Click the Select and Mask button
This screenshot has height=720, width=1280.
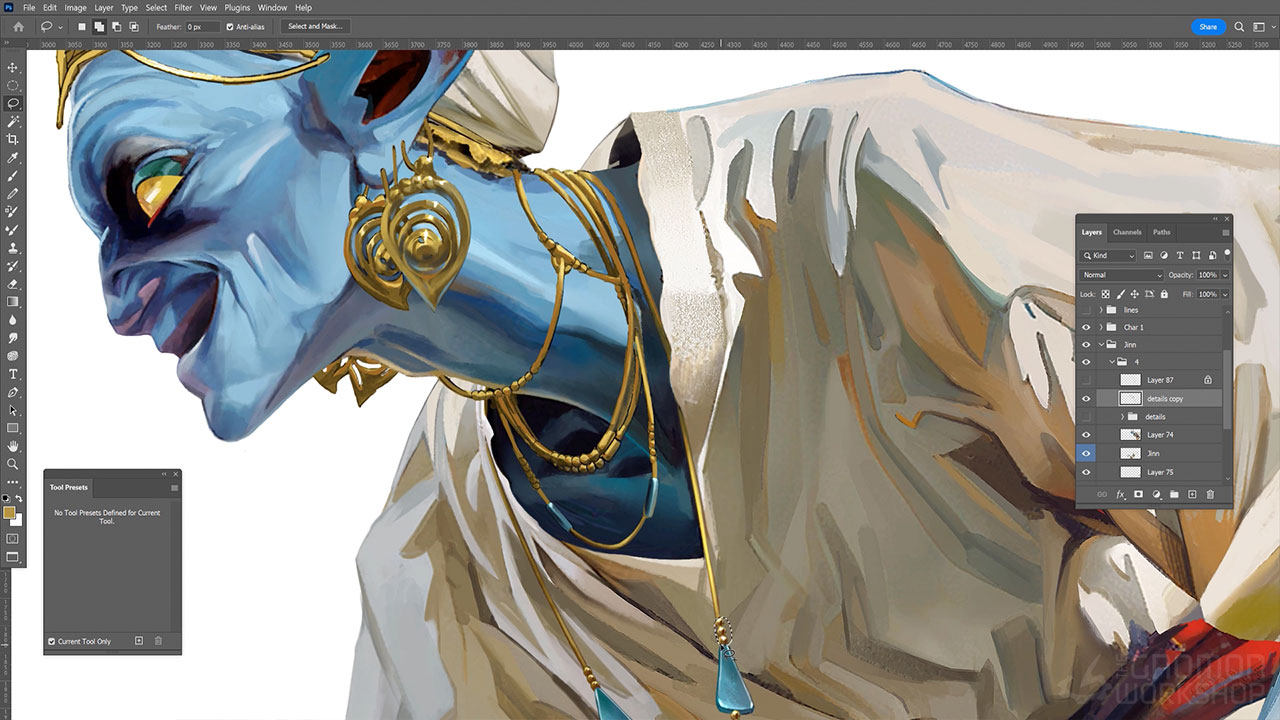pos(315,27)
